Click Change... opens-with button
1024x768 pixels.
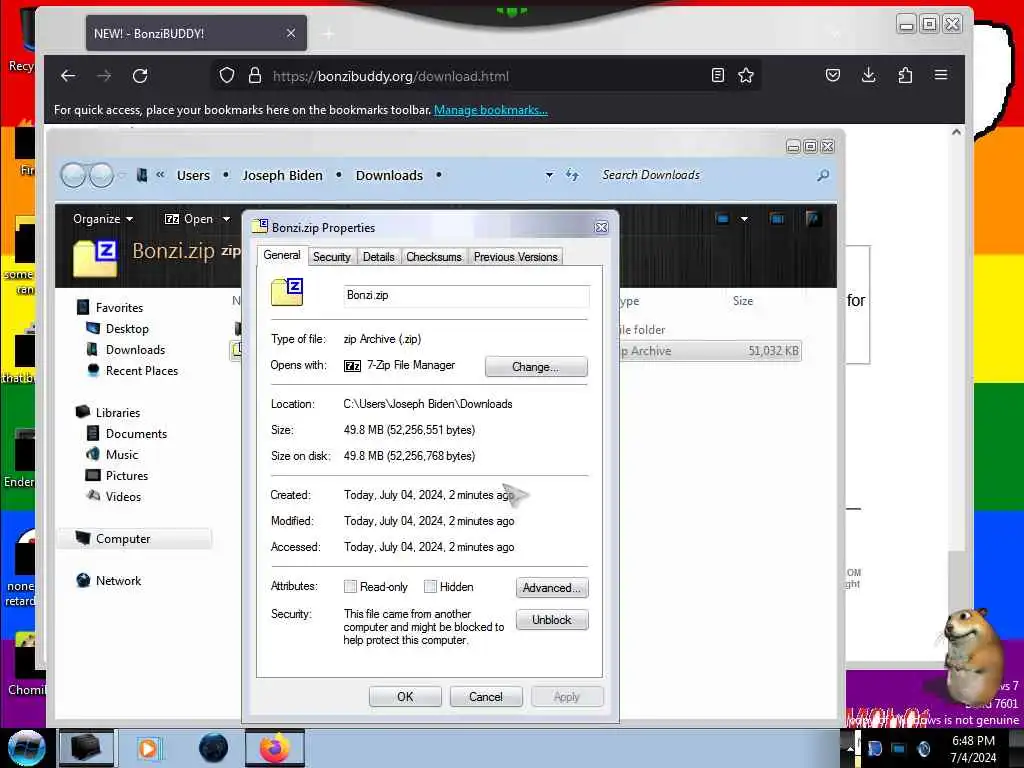(536, 366)
